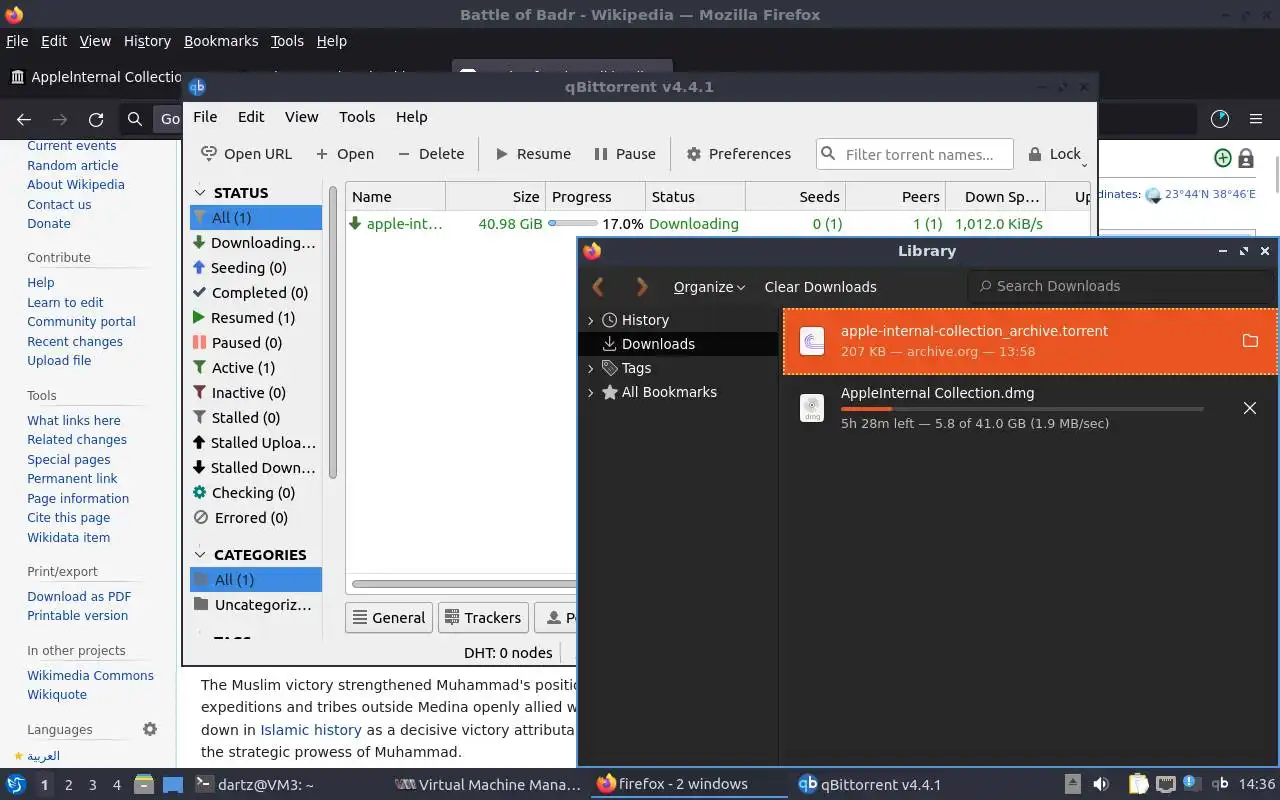The width and height of the screenshot is (1280, 800).
Task: Lock the qBittorrent interface
Action: pos(1054,154)
